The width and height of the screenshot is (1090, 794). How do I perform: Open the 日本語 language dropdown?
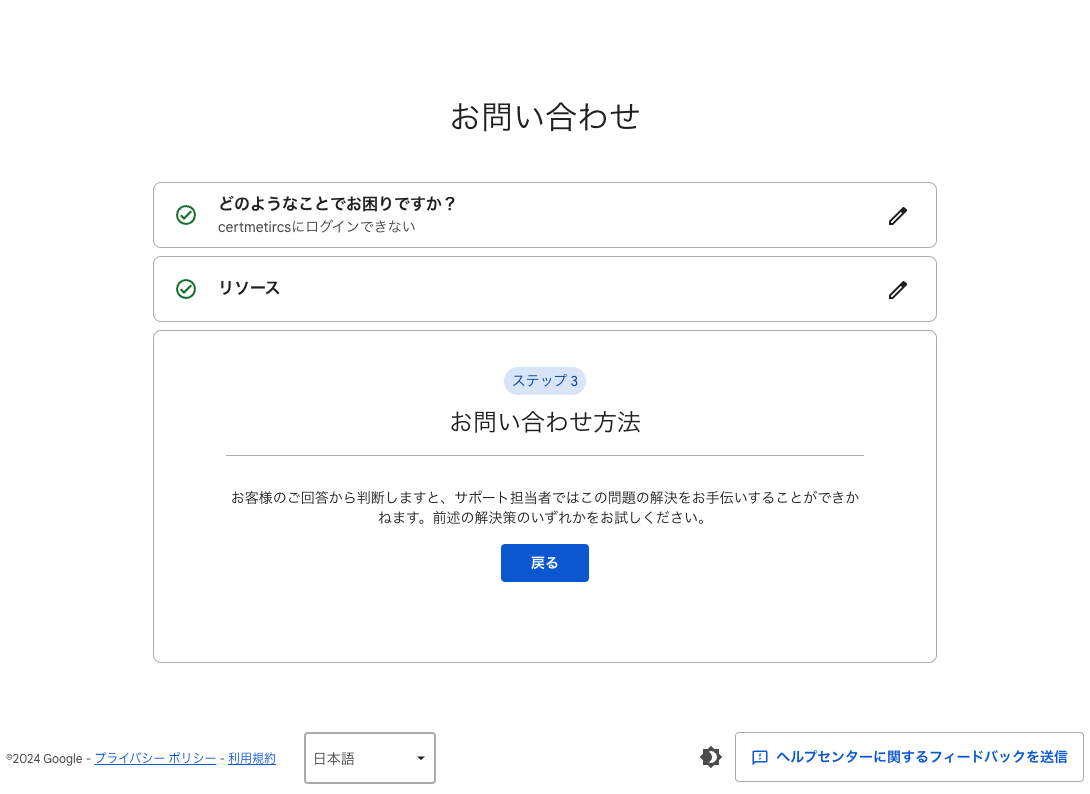click(x=370, y=758)
